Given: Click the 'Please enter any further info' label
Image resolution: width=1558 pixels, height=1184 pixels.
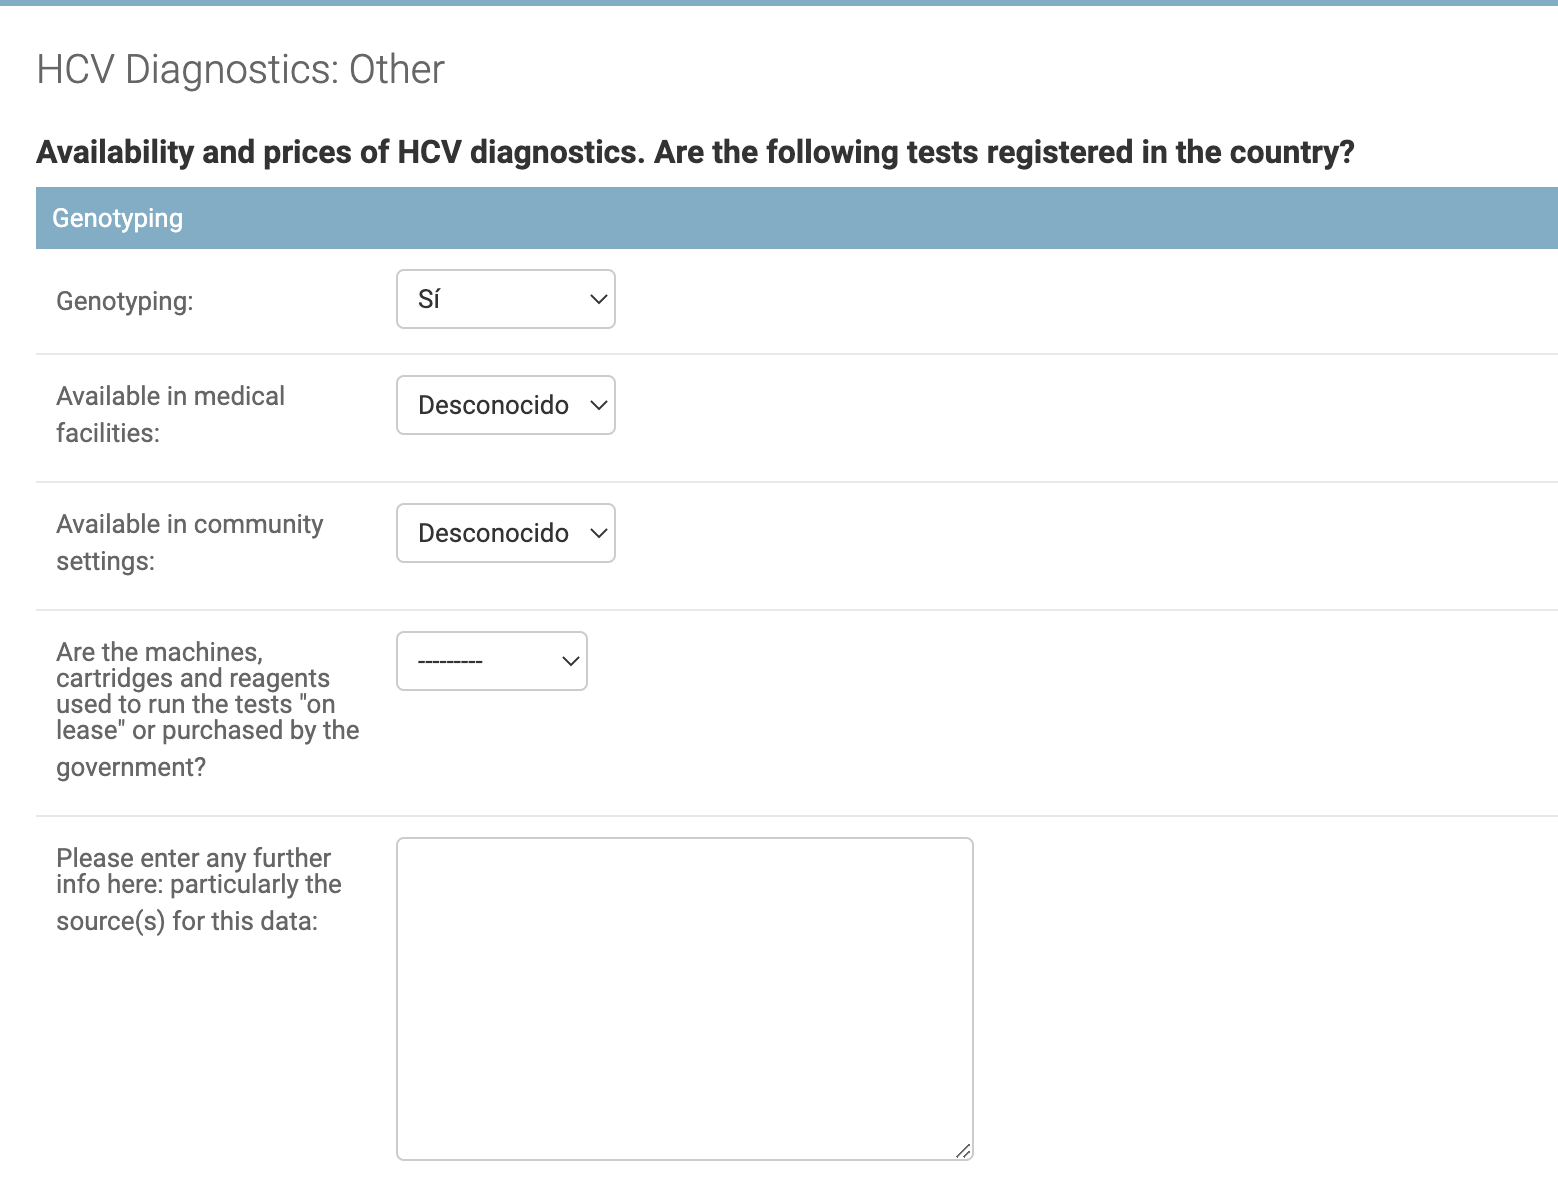Looking at the screenshot, I should click(x=199, y=889).
